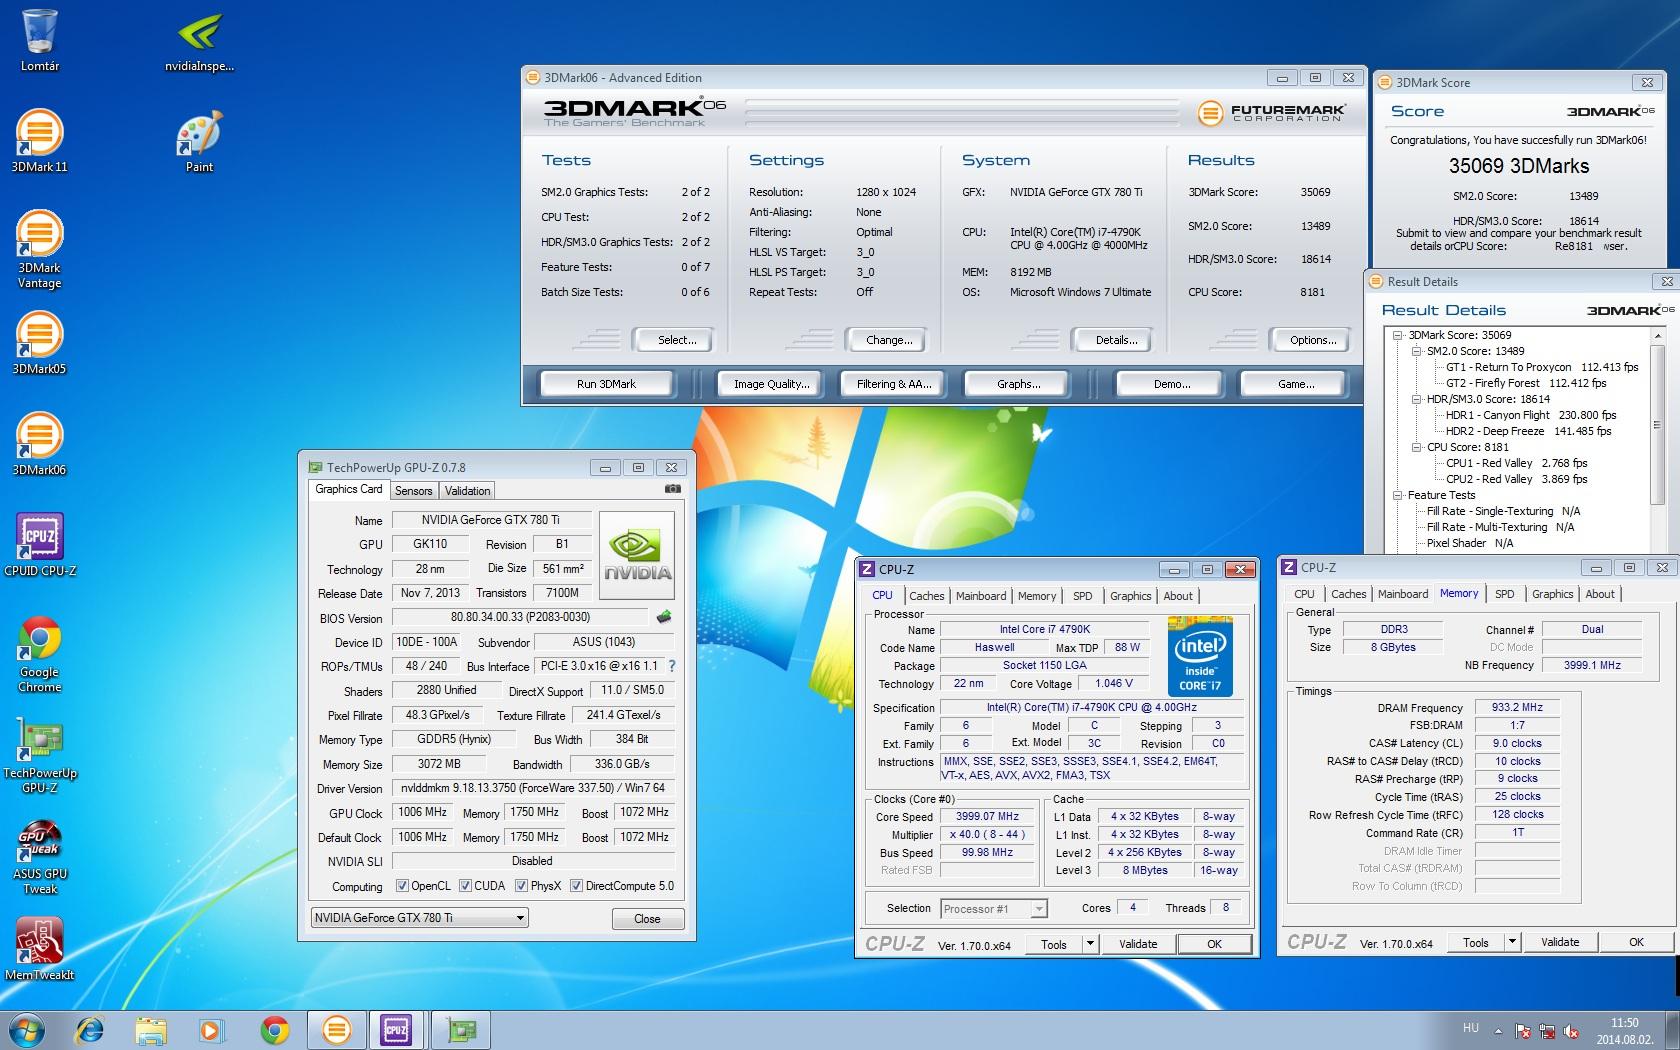
Task: Click the HU language indicator in the taskbar
Action: (1471, 1028)
